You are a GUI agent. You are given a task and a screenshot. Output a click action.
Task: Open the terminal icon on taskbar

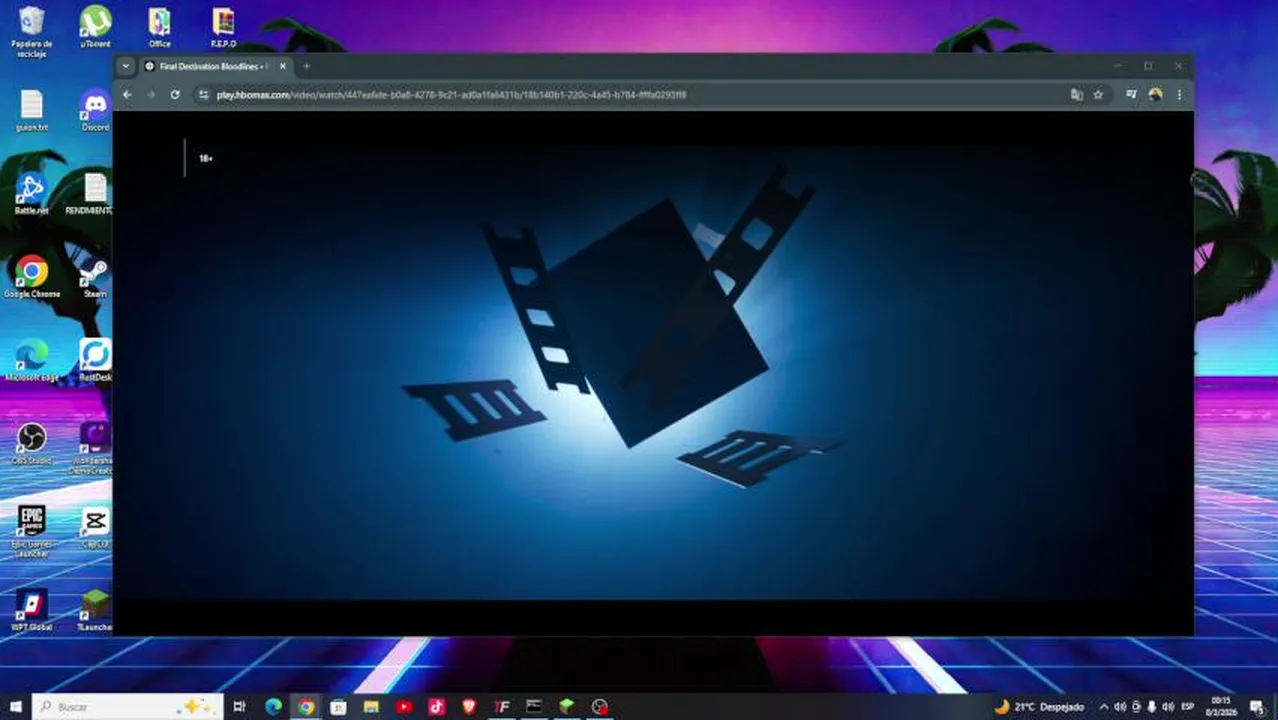(x=534, y=706)
